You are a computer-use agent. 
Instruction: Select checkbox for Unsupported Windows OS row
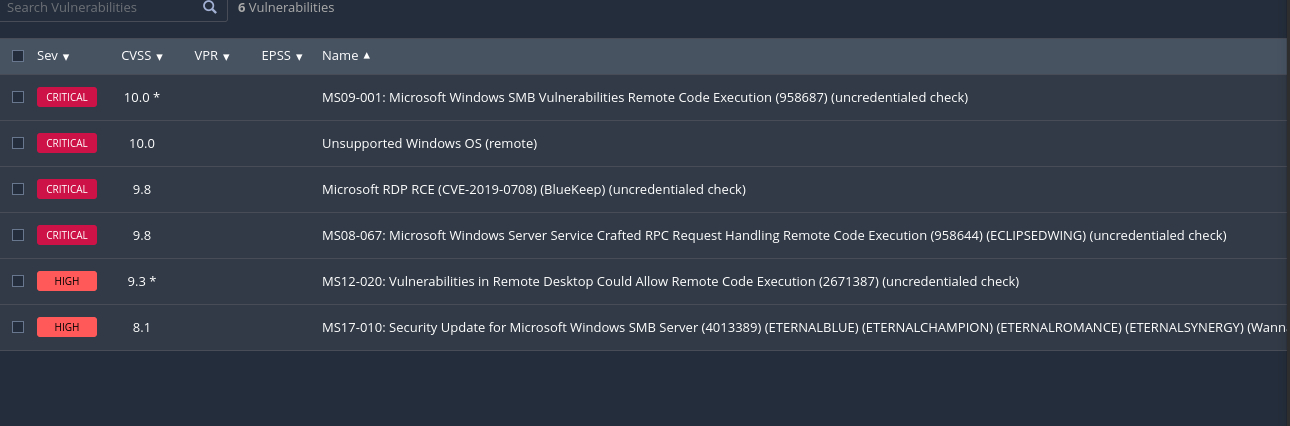pyautogui.click(x=18, y=143)
